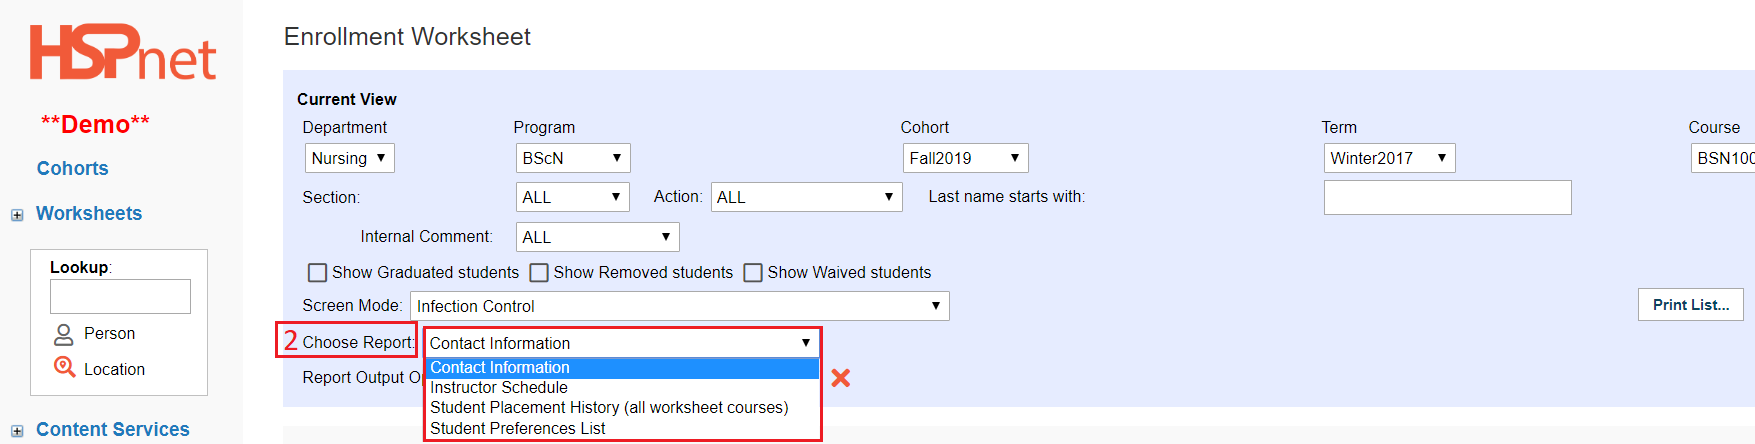Click the HSPnet logo

(122, 53)
